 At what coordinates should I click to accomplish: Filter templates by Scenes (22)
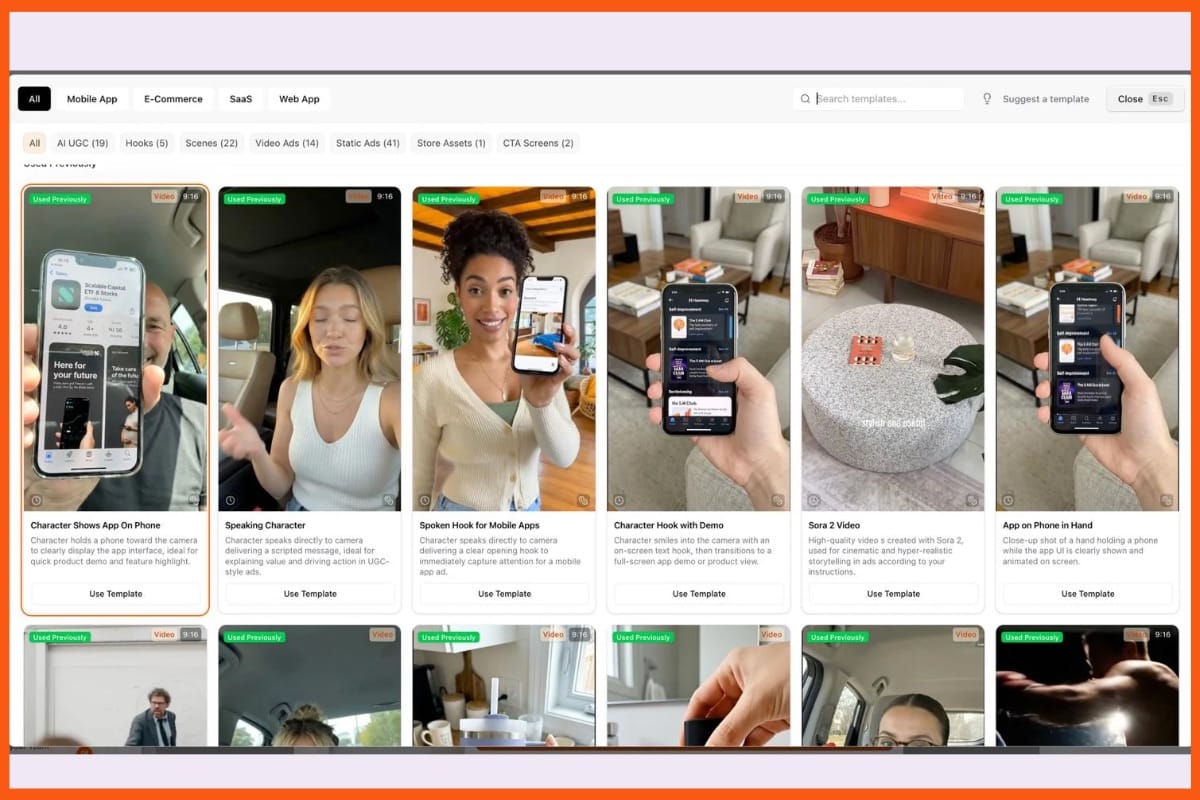point(211,143)
